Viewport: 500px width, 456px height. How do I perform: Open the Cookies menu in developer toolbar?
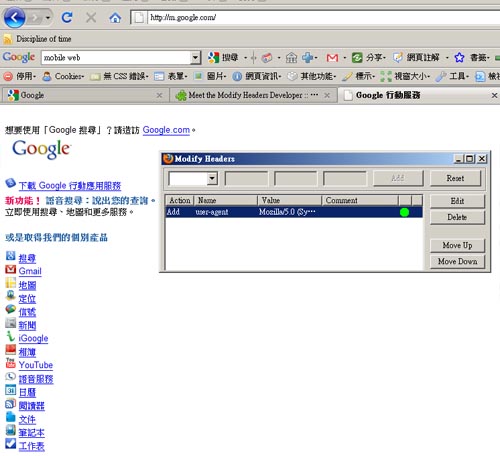click(x=63, y=76)
